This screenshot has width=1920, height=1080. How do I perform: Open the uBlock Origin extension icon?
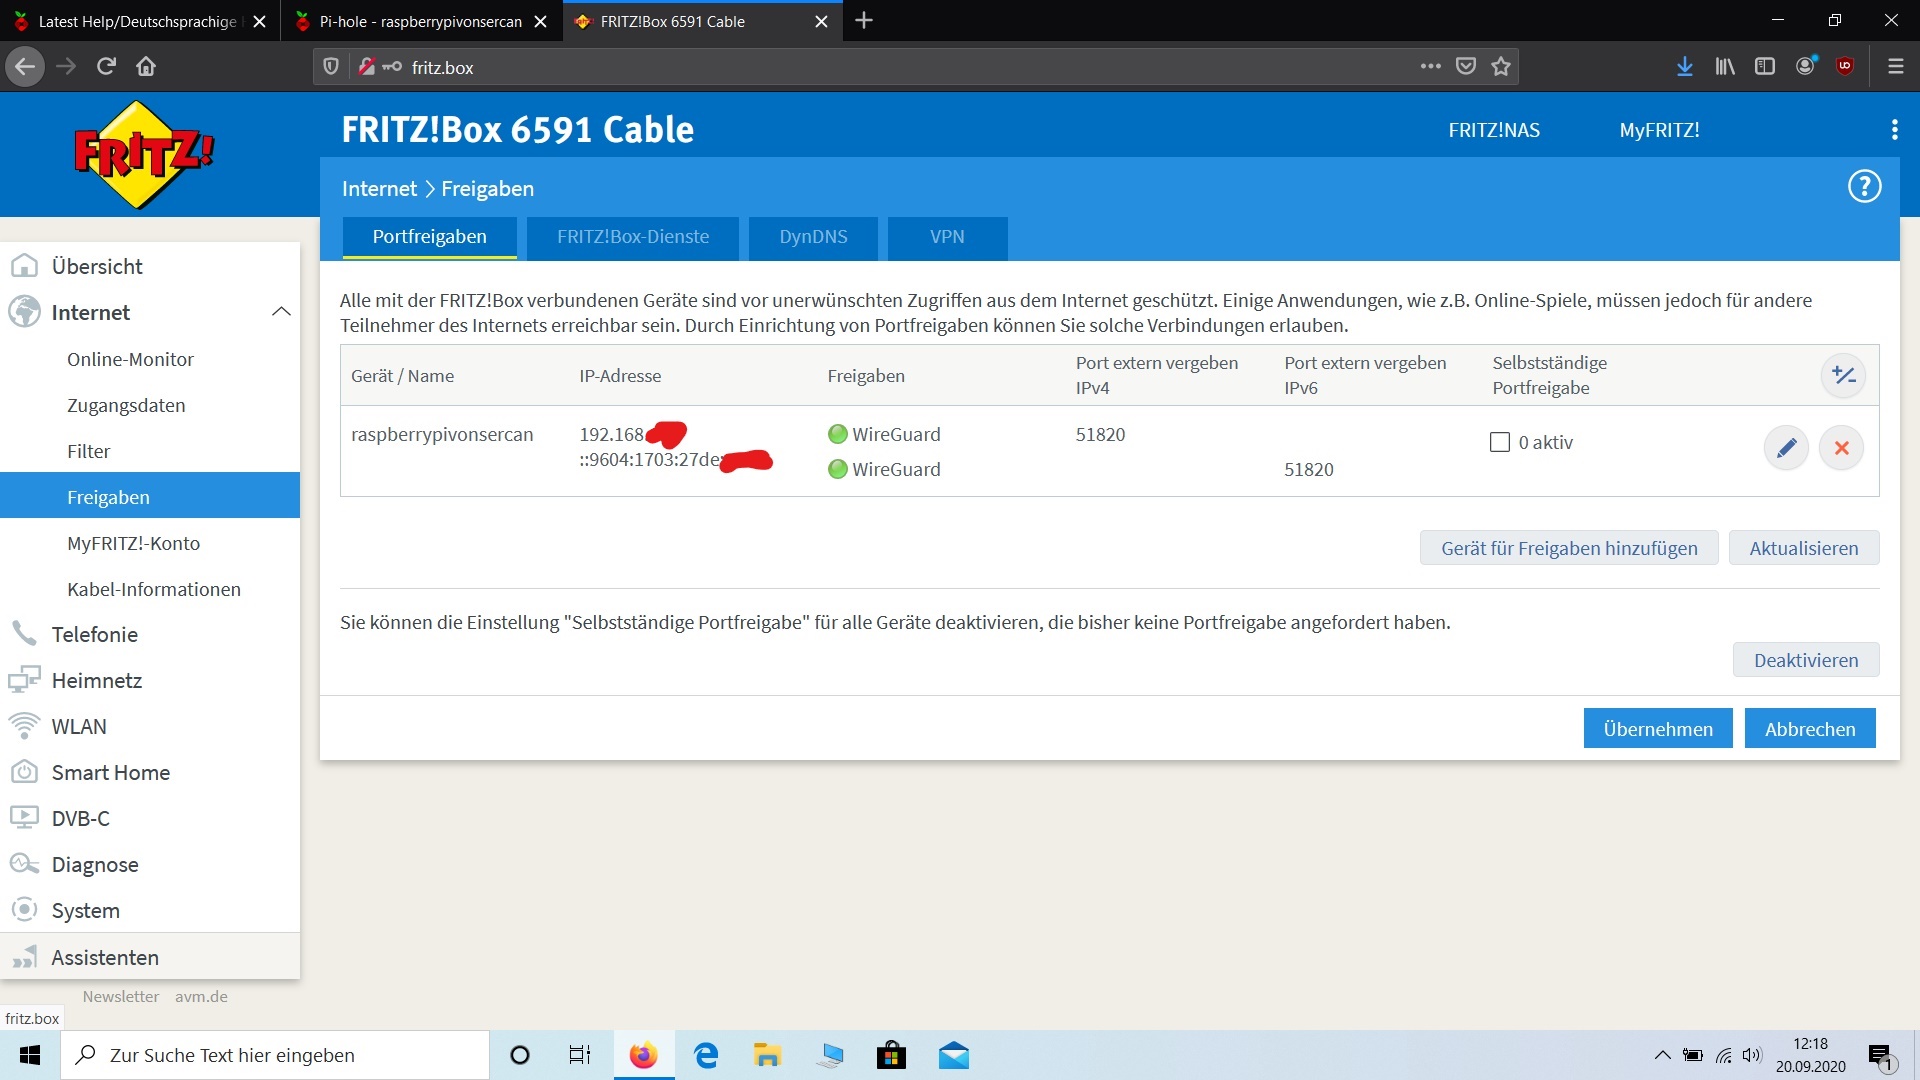(x=1845, y=66)
